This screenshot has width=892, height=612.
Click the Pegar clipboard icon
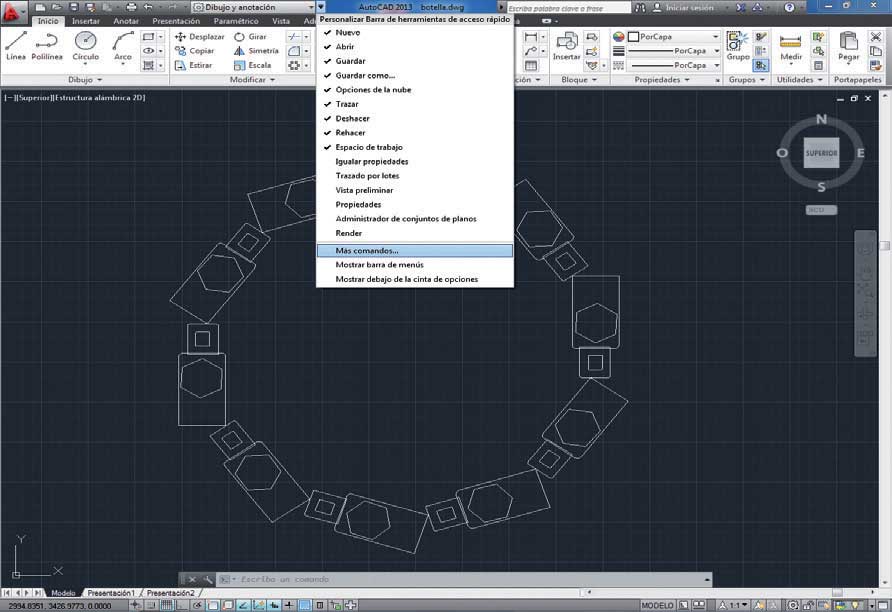click(x=848, y=47)
